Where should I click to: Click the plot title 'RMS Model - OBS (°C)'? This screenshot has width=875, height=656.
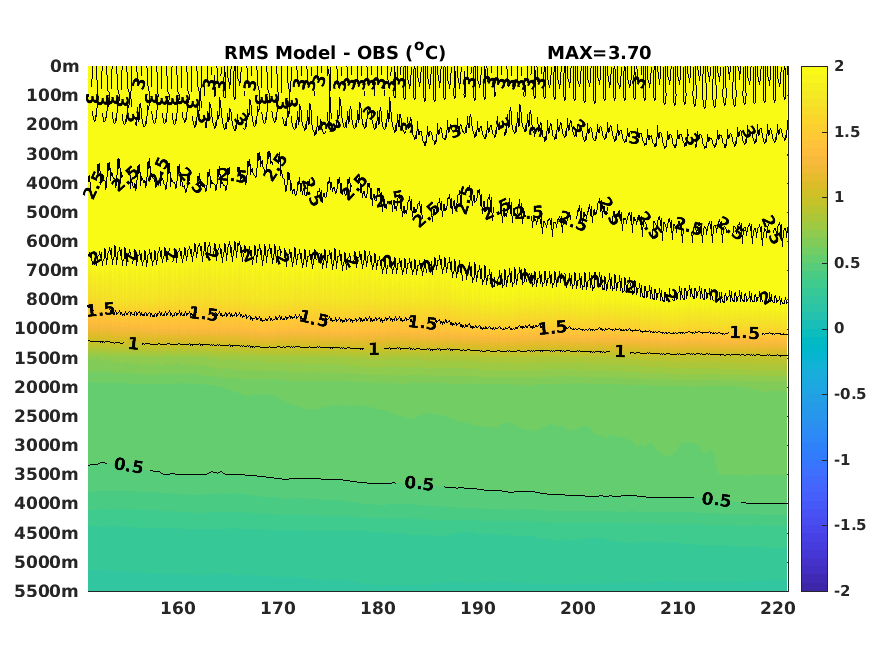pyautogui.click(x=335, y=52)
